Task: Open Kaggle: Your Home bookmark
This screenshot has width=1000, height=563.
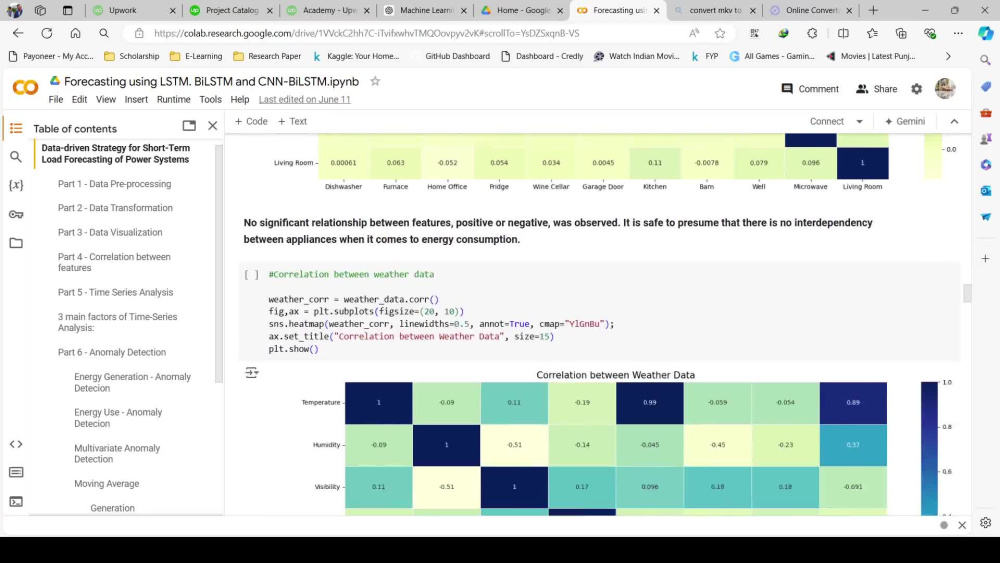Action: pos(355,56)
